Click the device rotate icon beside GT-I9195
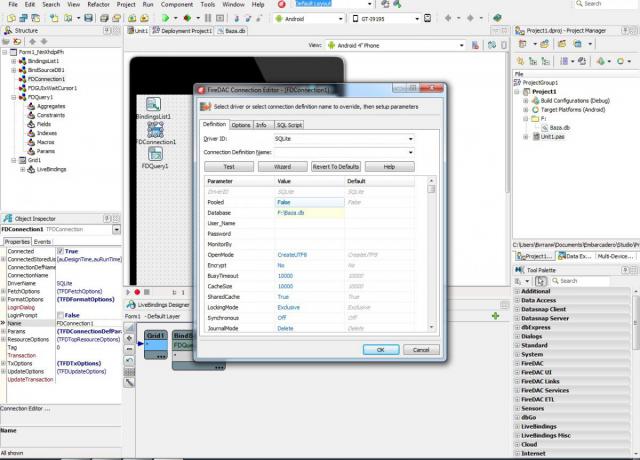 click(x=427, y=18)
